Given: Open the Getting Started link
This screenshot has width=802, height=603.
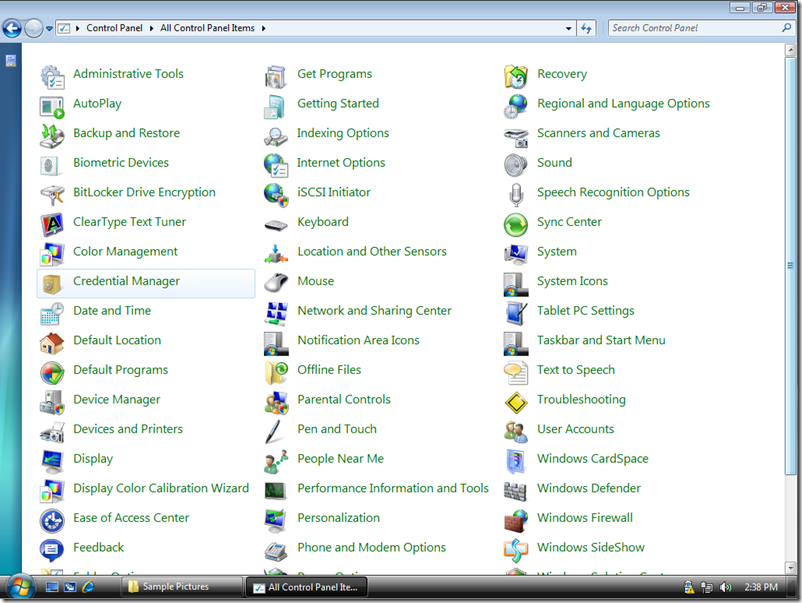Looking at the screenshot, I should (x=338, y=104).
